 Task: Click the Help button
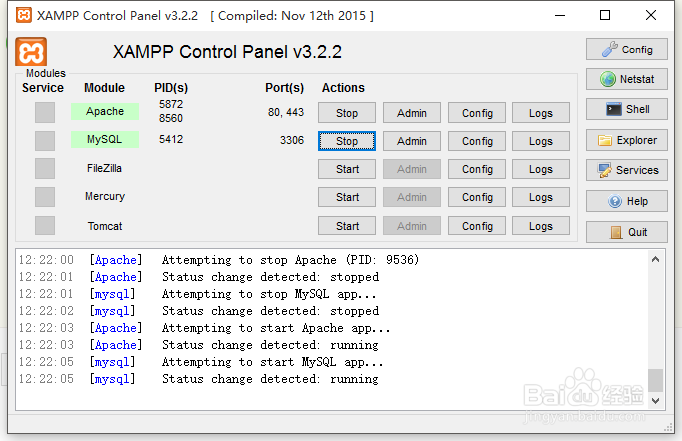626,201
